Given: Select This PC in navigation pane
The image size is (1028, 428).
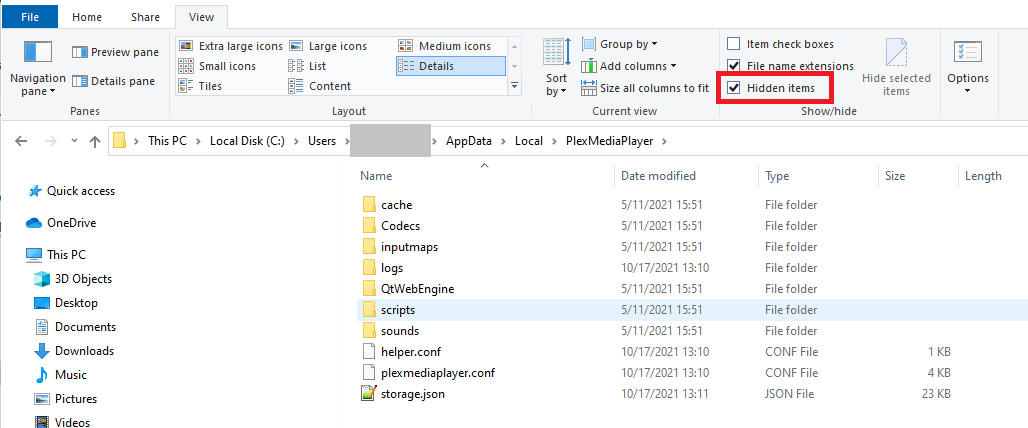Looking at the screenshot, I should 56,254.
